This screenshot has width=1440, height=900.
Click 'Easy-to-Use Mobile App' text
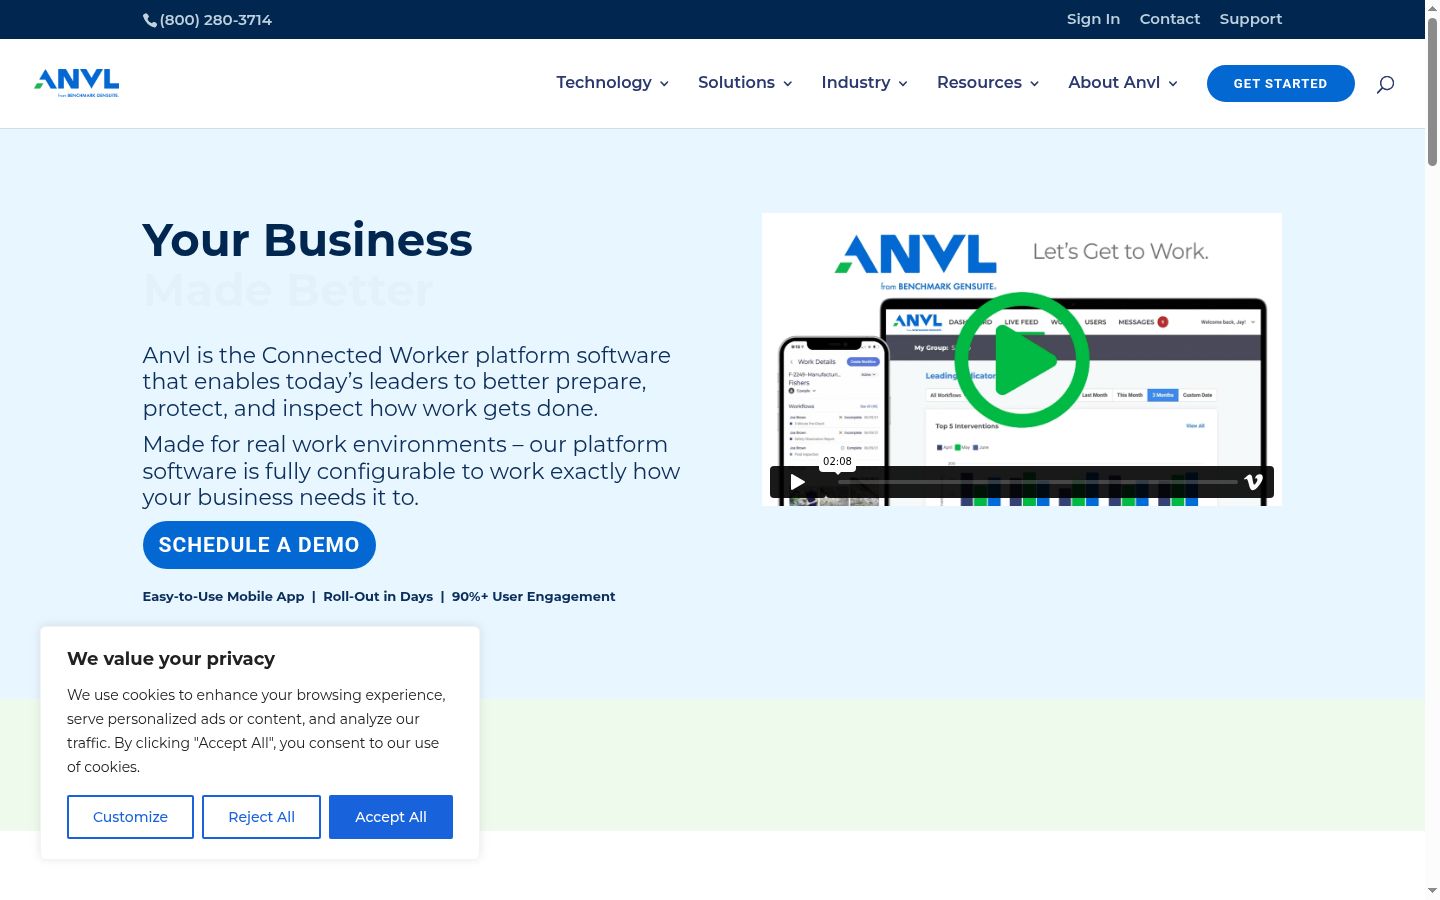[x=223, y=597]
